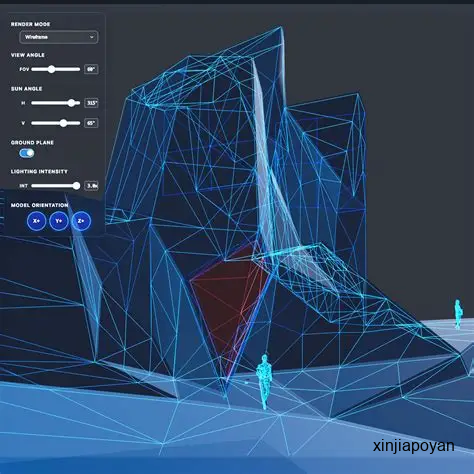
Task: Click the FOV slider handle
Action: tap(51, 69)
